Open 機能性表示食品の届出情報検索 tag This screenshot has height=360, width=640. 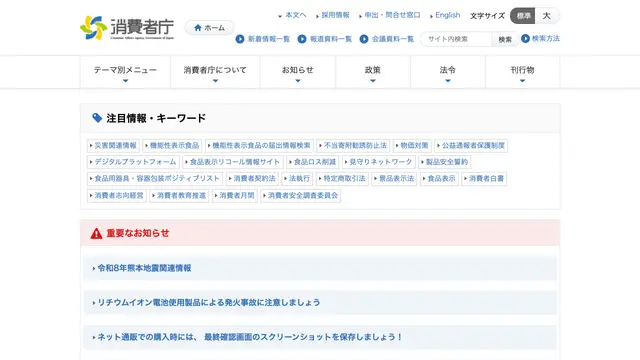259,145
